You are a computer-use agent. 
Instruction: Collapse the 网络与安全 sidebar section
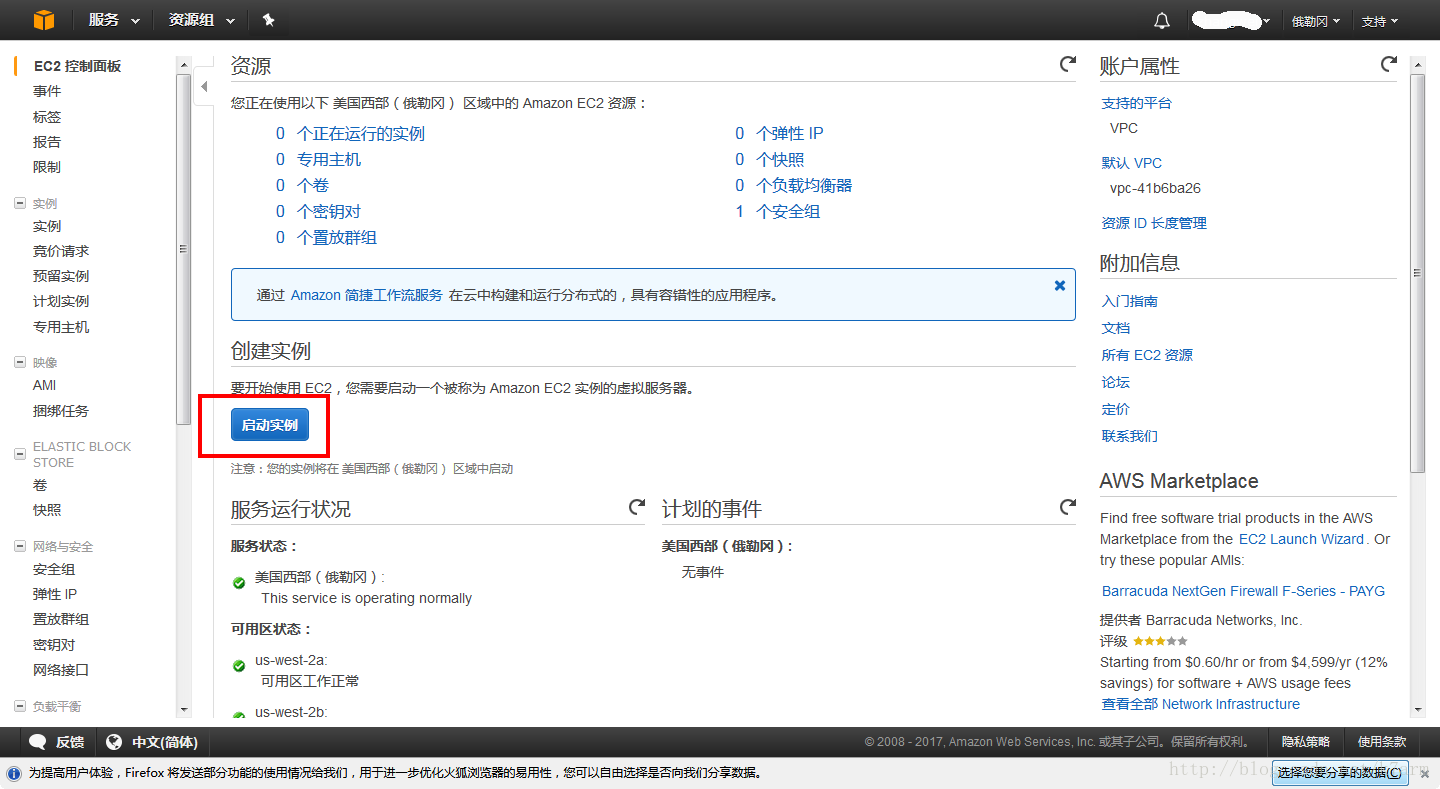pyautogui.click(x=20, y=546)
